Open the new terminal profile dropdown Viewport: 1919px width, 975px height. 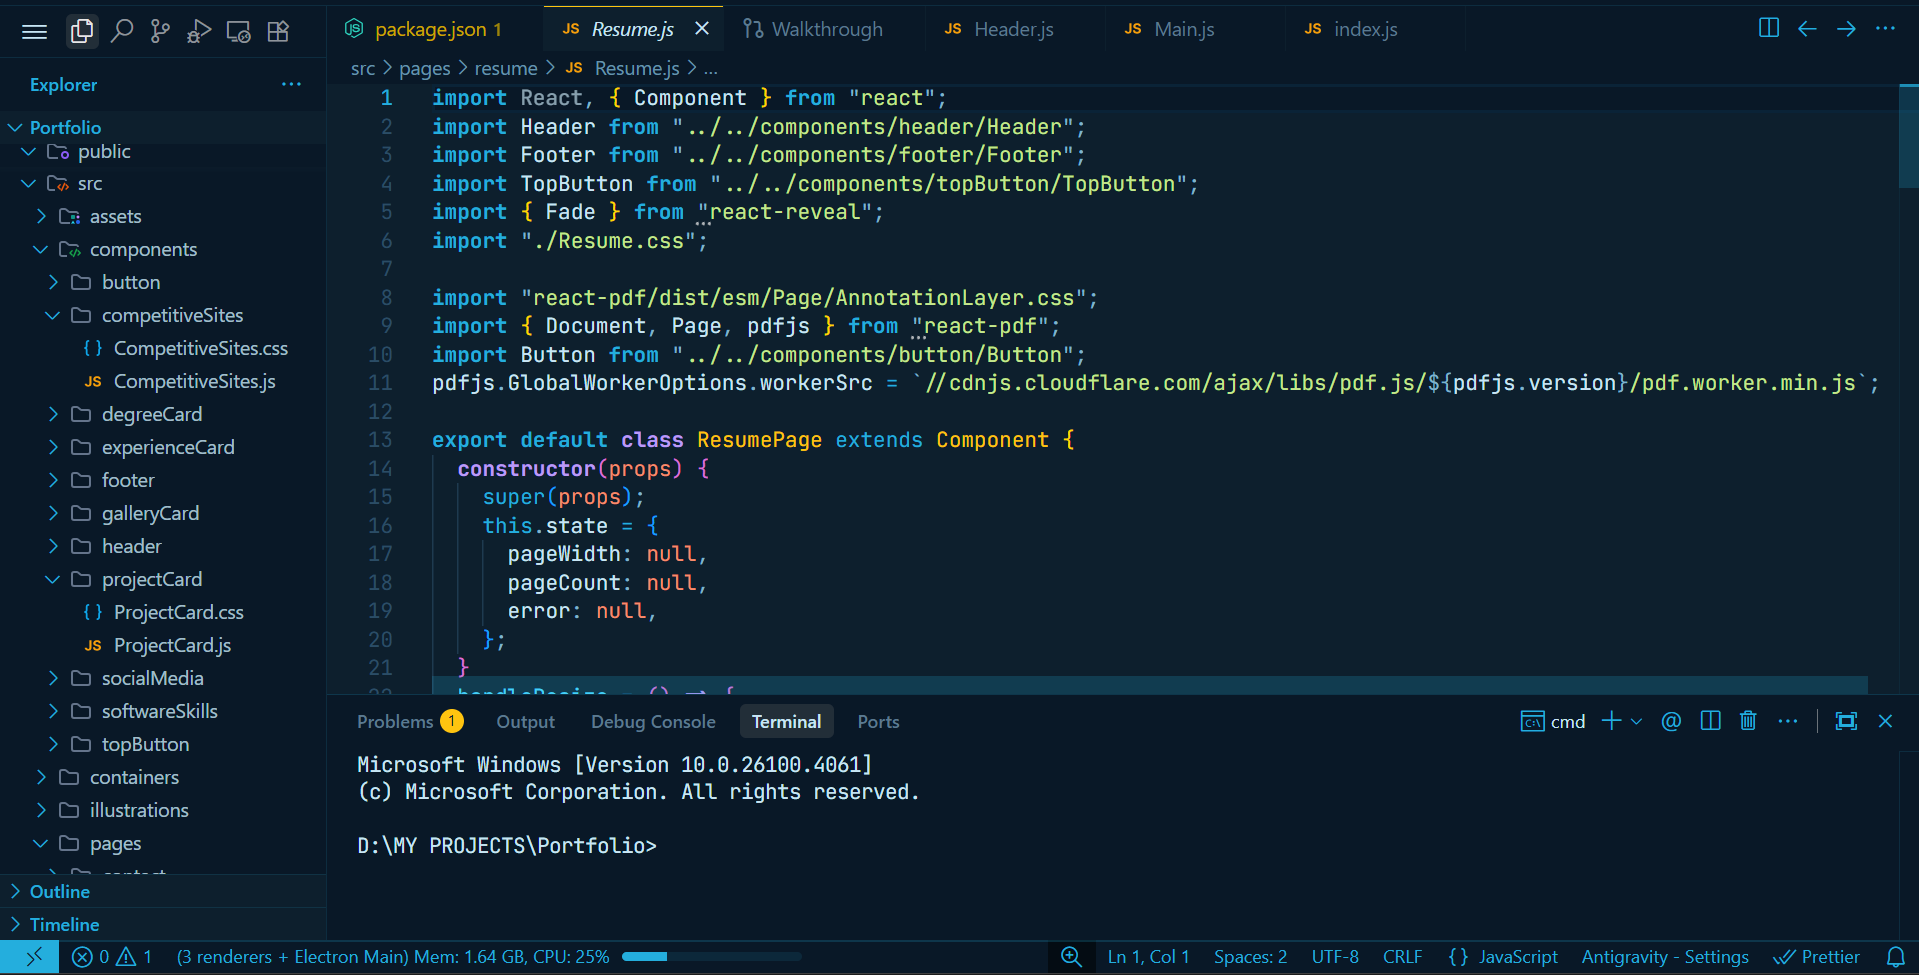pyautogui.click(x=1636, y=721)
